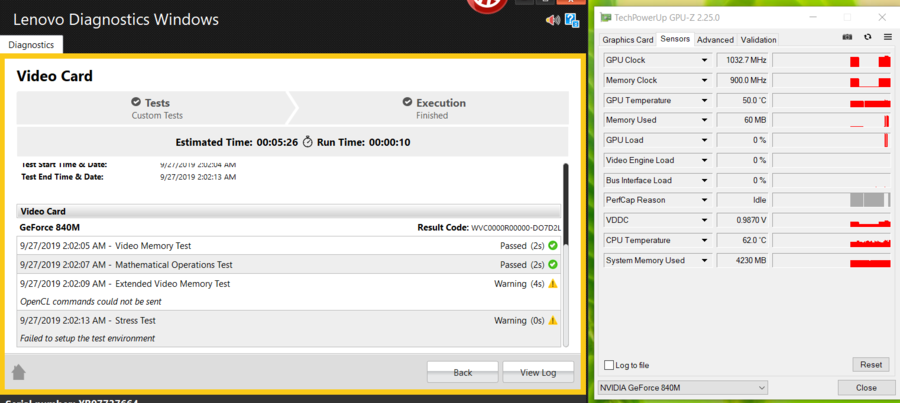The height and width of the screenshot is (403, 900).
Task: Click the VDDC value 0.9870 V
Action: click(x=743, y=220)
